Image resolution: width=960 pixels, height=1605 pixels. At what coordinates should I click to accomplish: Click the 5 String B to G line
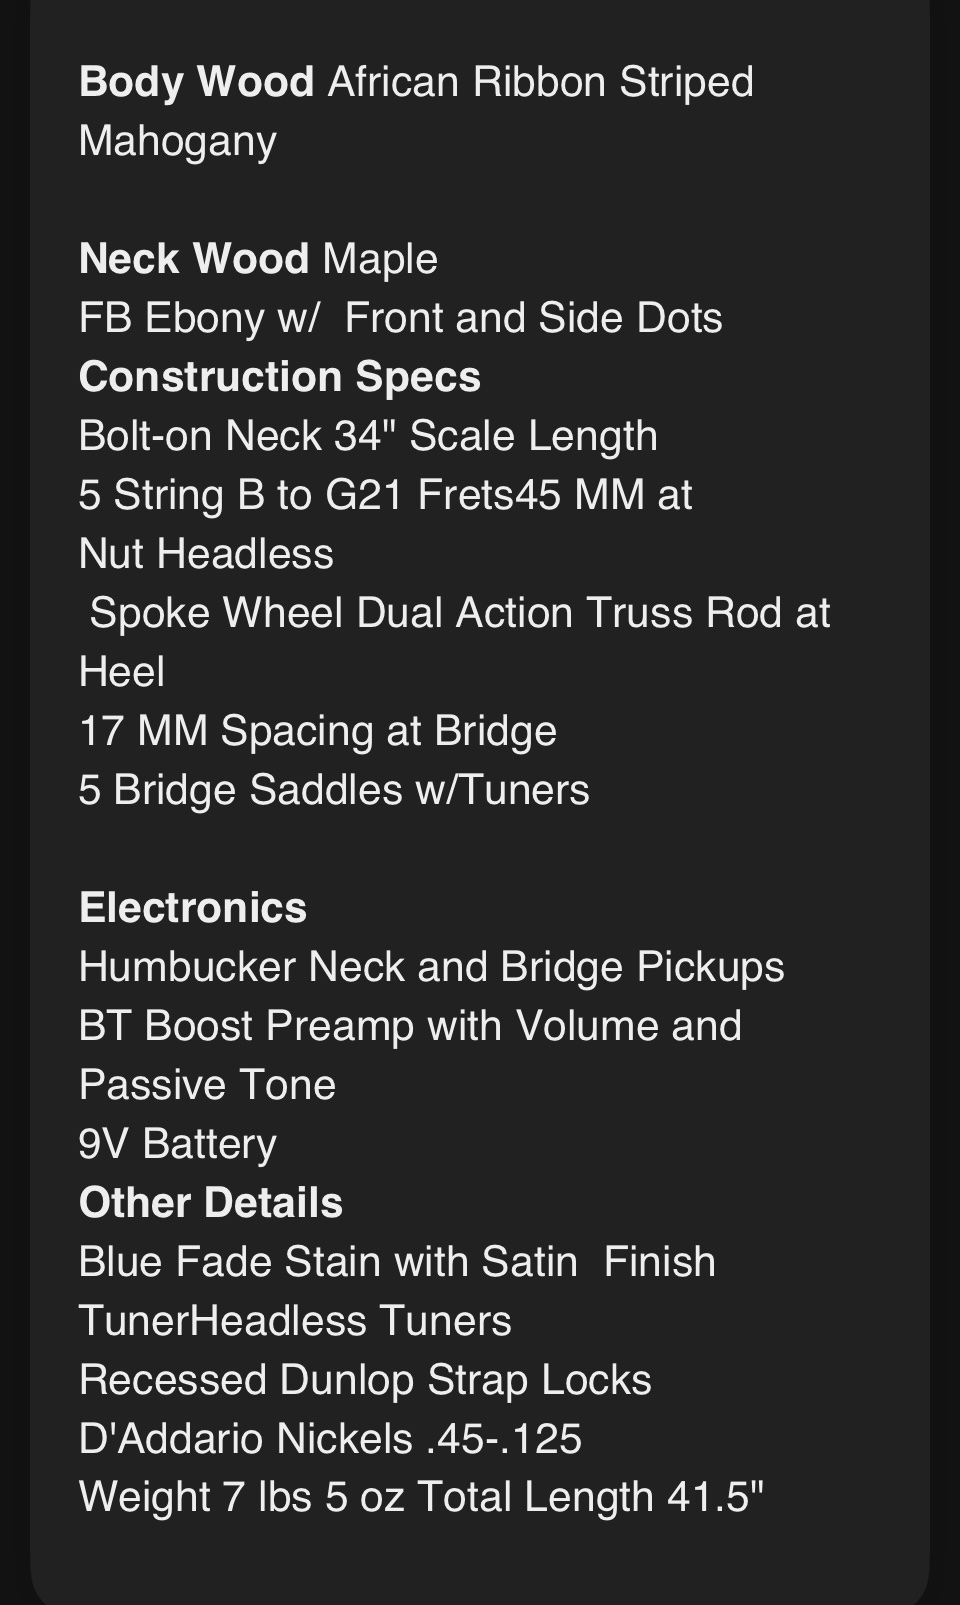click(x=385, y=495)
